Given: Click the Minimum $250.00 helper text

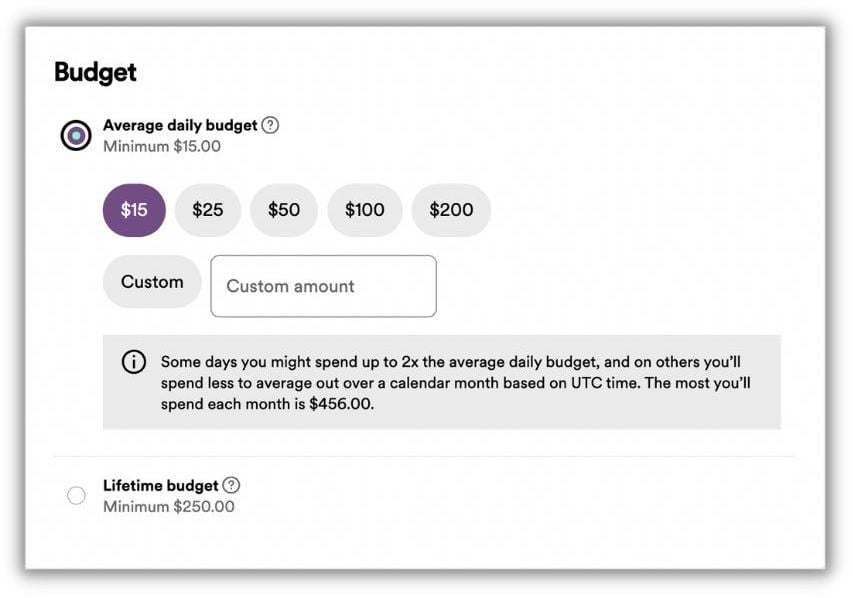Looking at the screenshot, I should coord(169,507).
